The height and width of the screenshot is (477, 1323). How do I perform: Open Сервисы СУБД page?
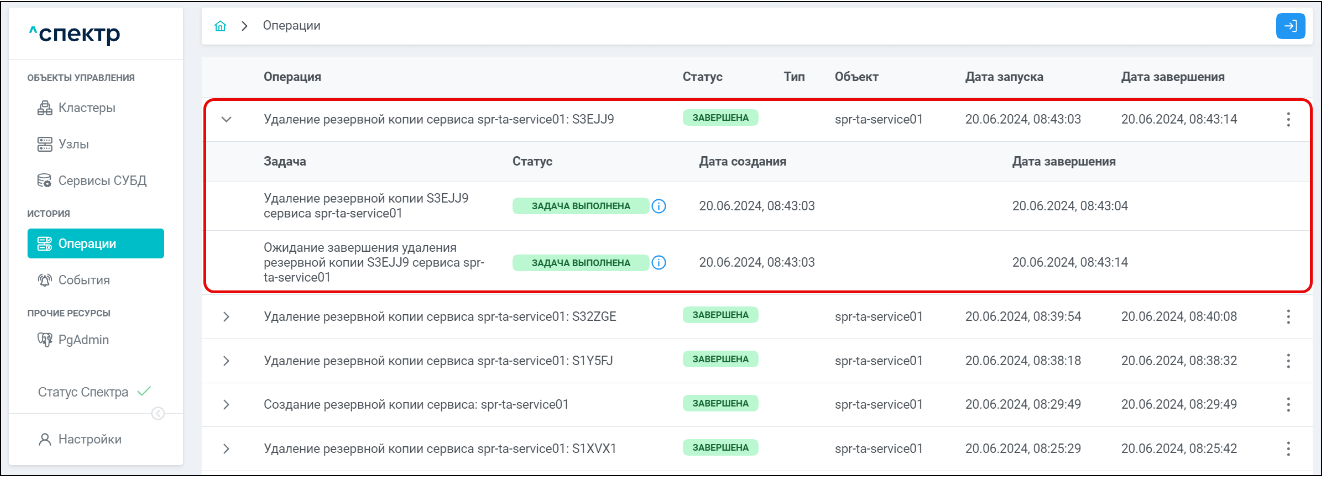(101, 181)
